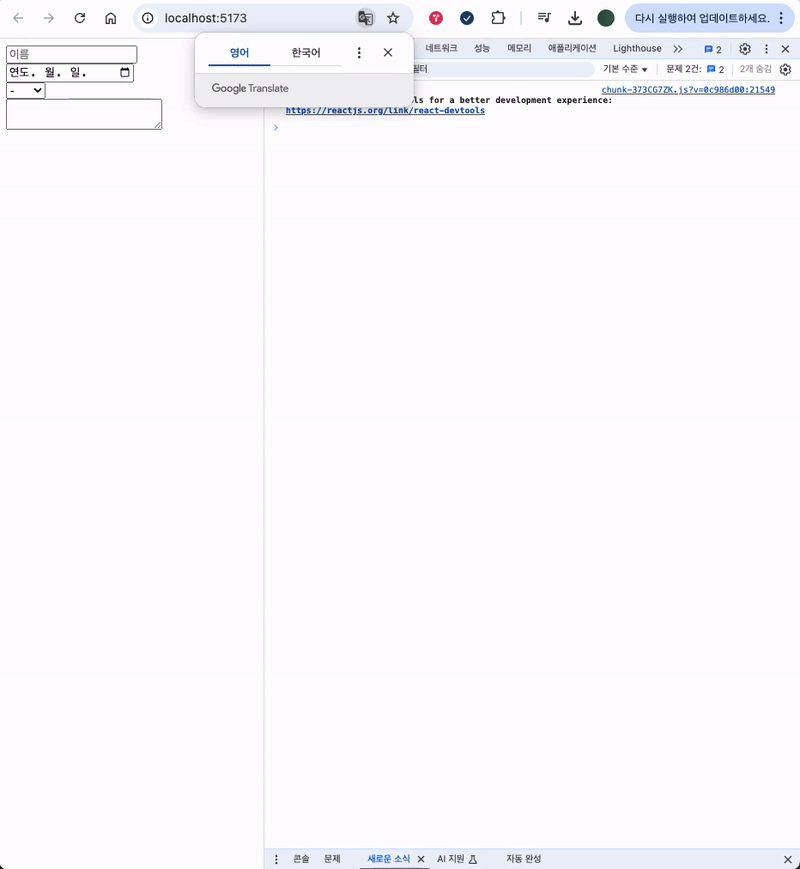Screen dimensions: 800x869
Task: Go to the browser home page
Action: [x=111, y=18]
